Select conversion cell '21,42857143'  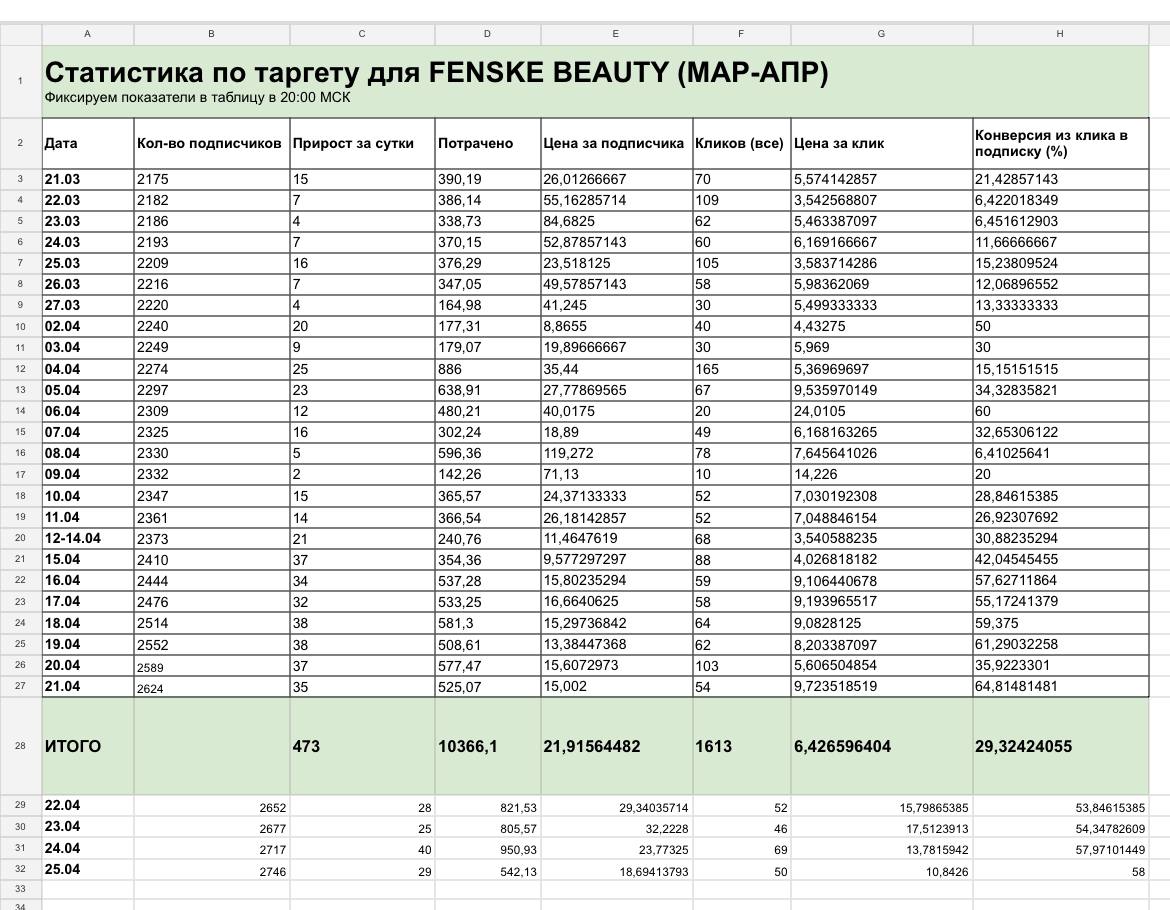click(x=1060, y=179)
